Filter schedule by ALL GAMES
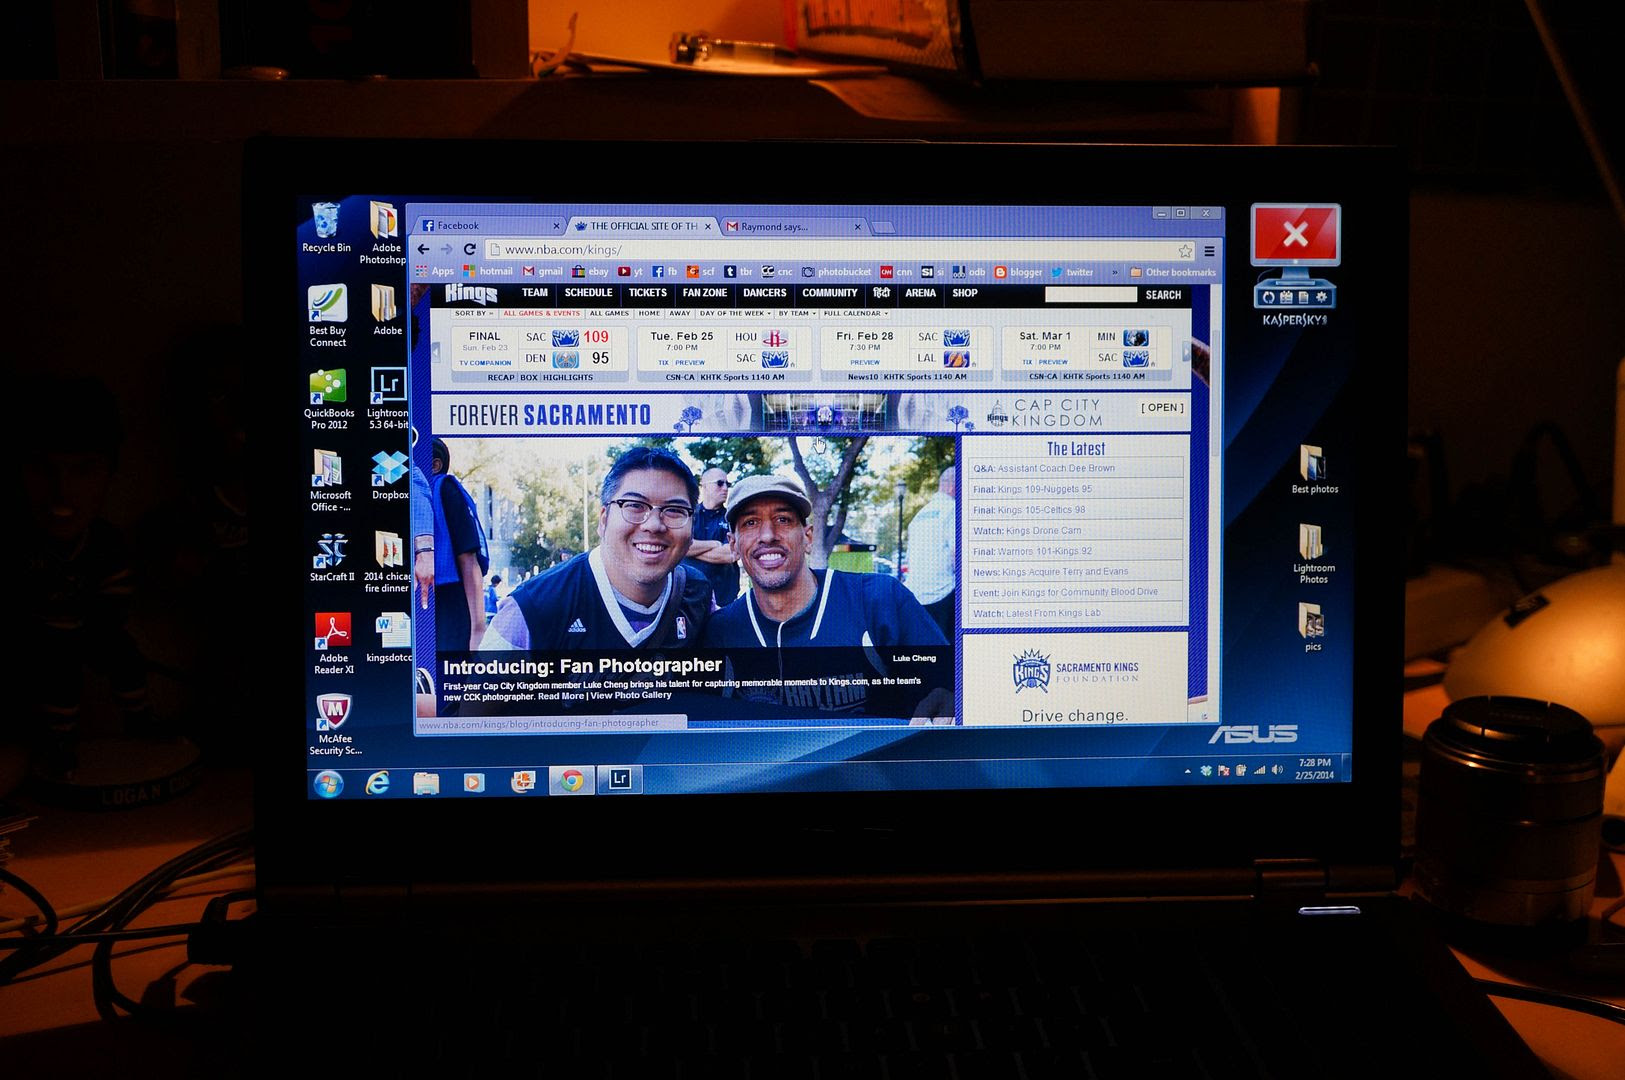The width and height of the screenshot is (1625, 1080). pos(609,313)
